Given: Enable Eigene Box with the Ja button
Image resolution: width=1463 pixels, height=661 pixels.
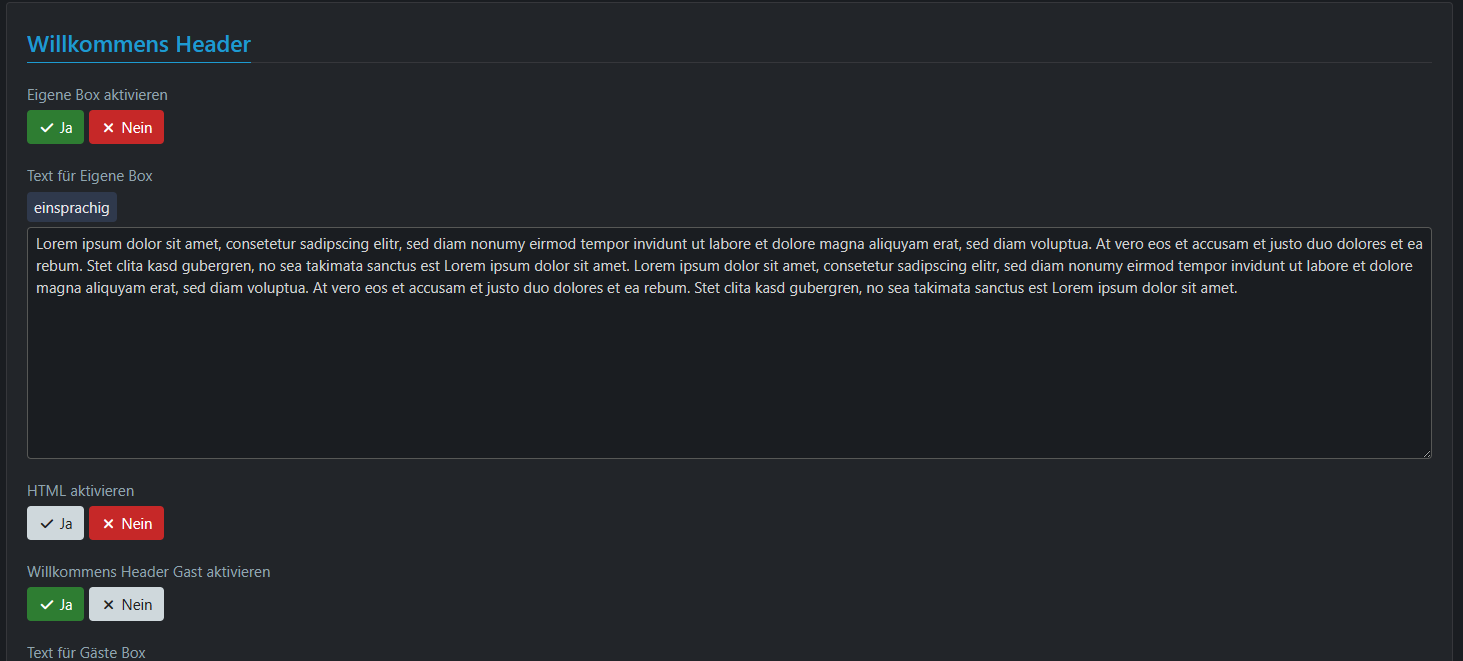Looking at the screenshot, I should [x=56, y=128].
